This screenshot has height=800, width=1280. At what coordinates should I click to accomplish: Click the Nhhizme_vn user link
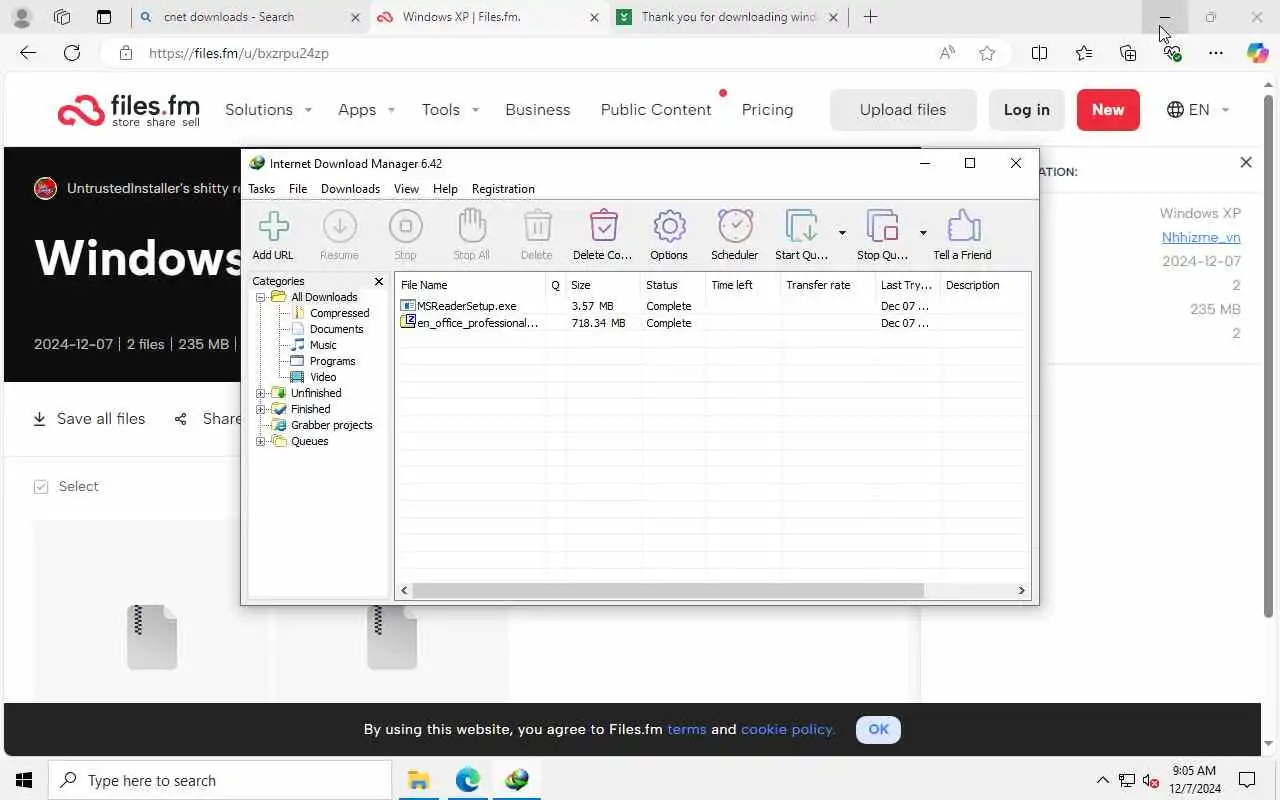(1201, 237)
